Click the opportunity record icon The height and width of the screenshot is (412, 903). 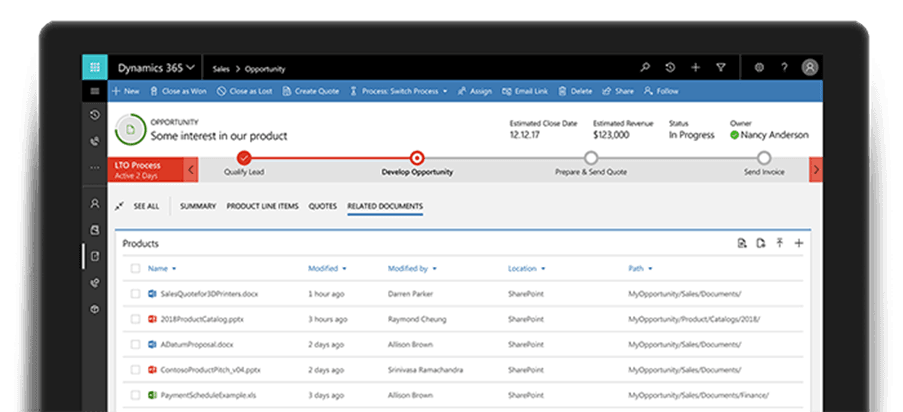pos(131,130)
